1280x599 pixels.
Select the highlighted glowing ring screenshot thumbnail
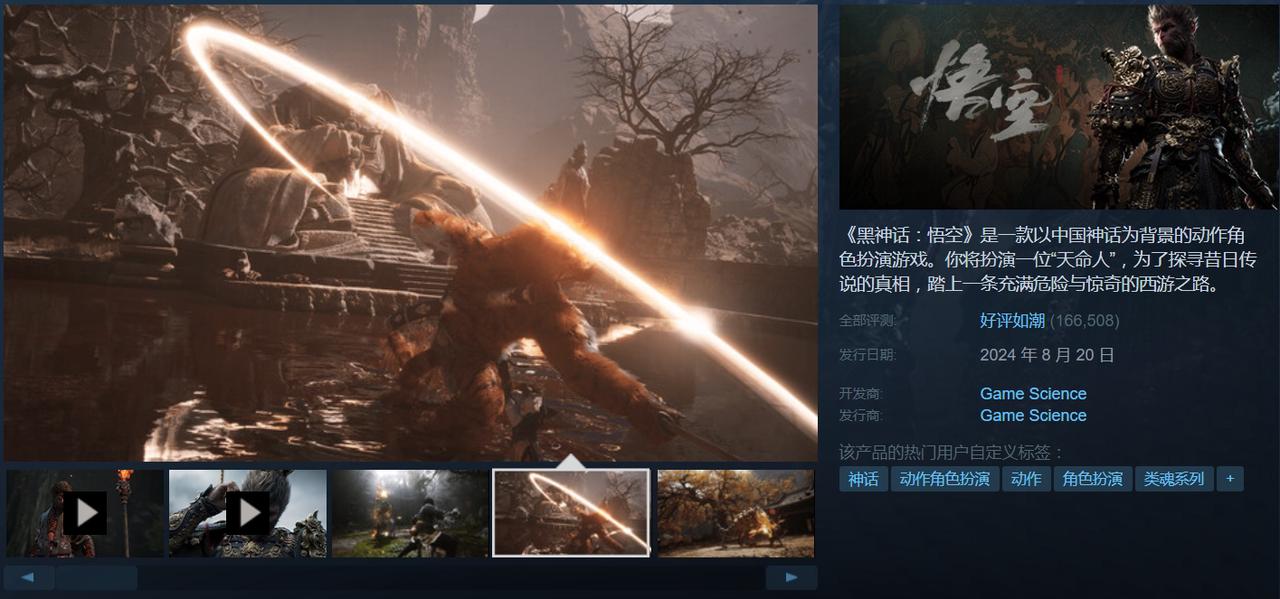(x=571, y=513)
